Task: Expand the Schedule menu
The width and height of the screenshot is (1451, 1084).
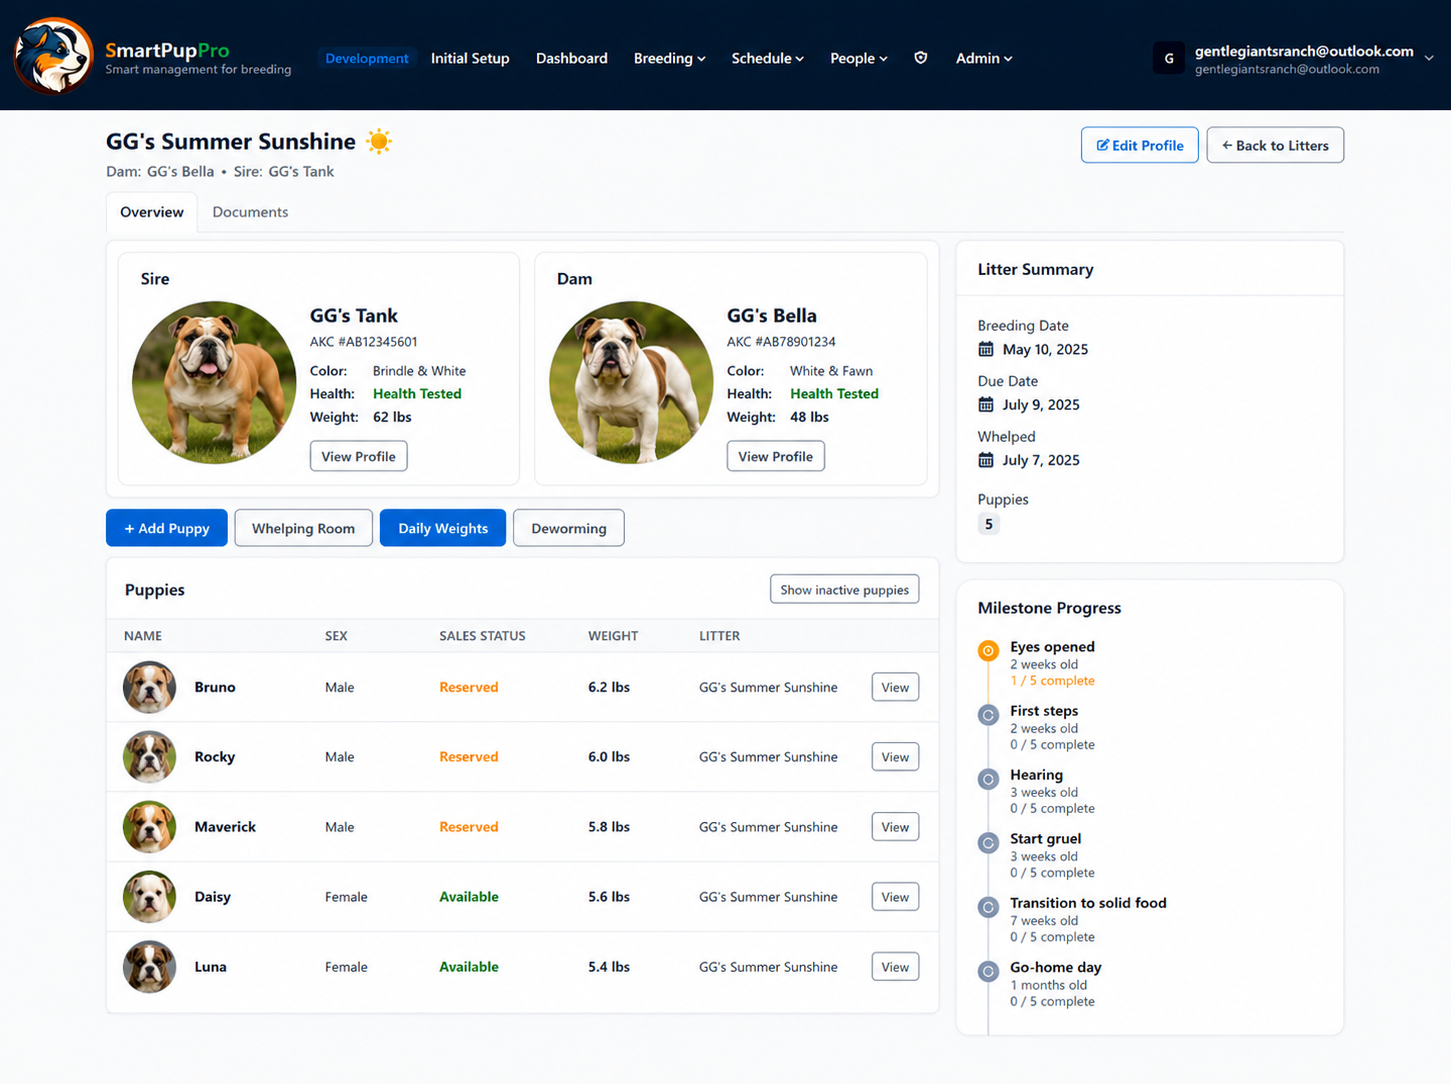Action: click(768, 58)
